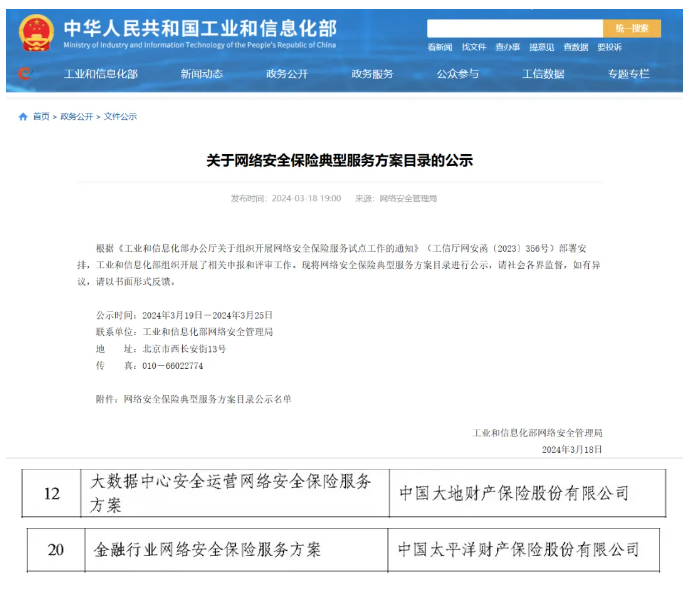Open the 提意见 quick link

(542, 47)
